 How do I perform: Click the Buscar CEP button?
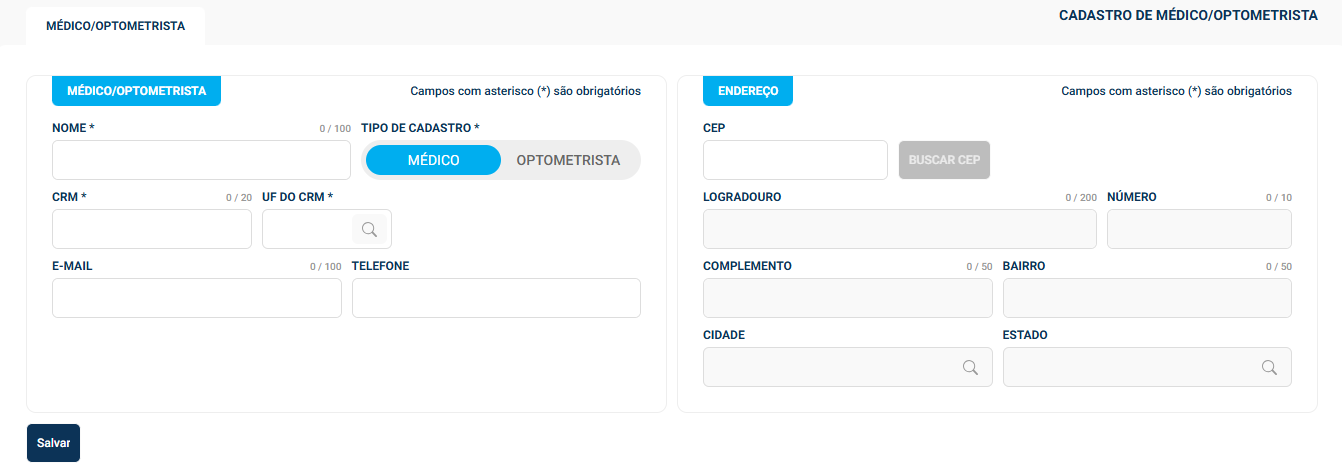pyautogui.click(x=944, y=160)
